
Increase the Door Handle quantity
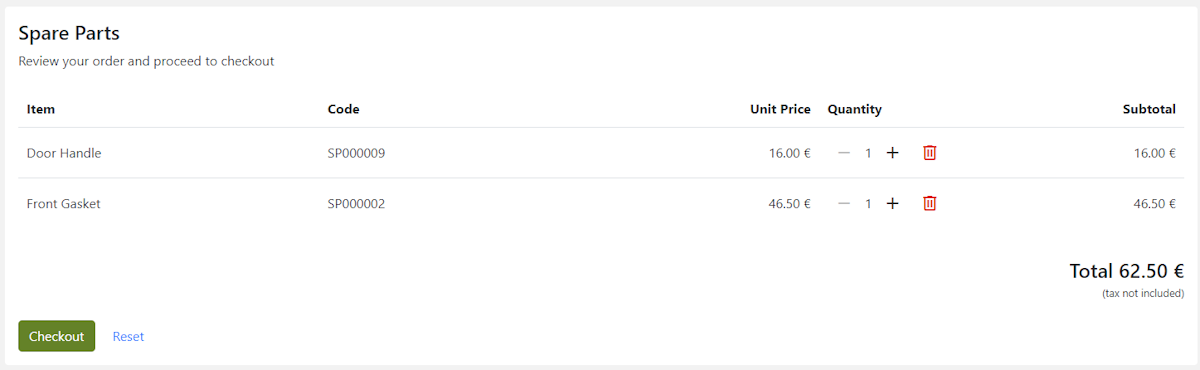(893, 153)
